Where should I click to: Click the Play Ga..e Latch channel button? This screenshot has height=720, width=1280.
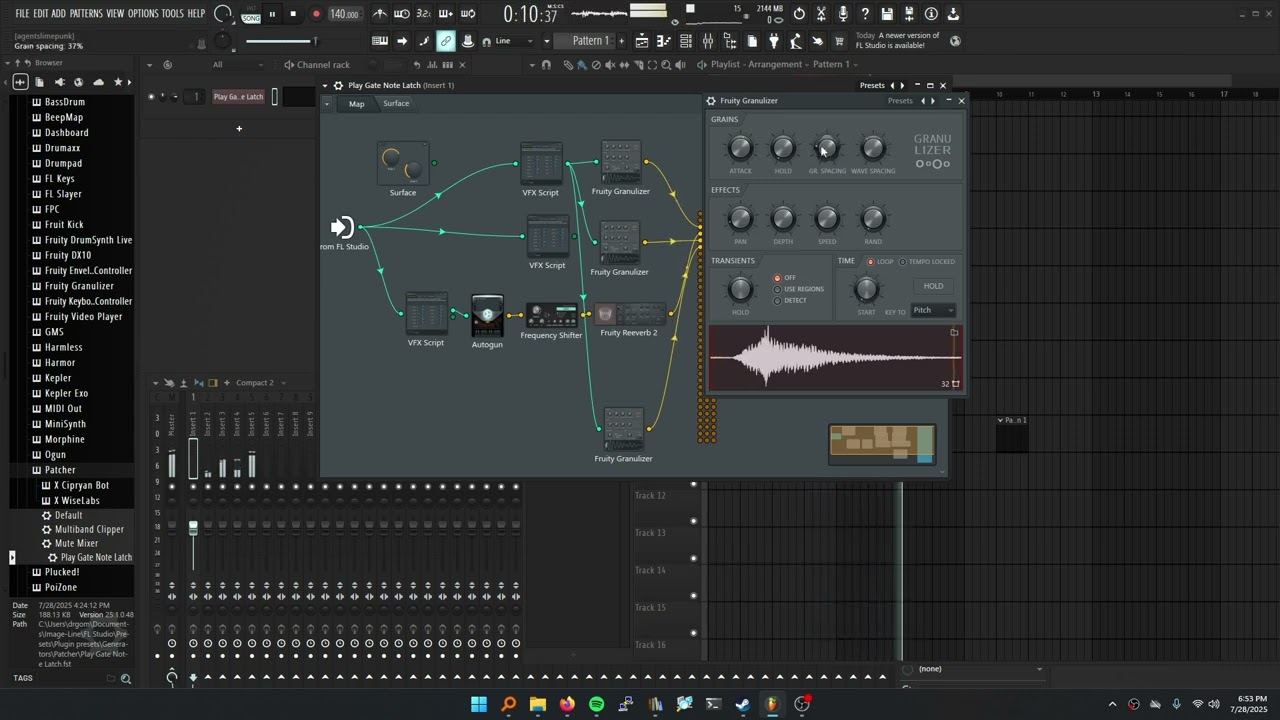coord(238,97)
